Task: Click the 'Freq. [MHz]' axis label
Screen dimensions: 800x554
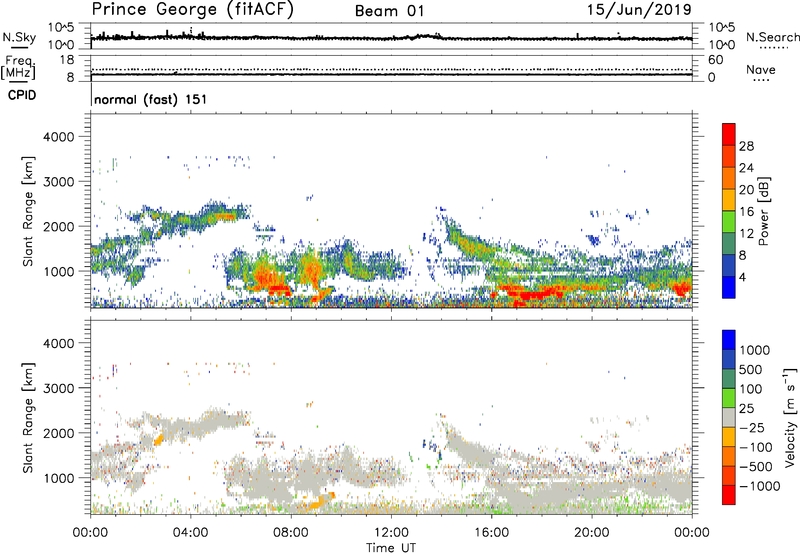Action: click(18, 67)
